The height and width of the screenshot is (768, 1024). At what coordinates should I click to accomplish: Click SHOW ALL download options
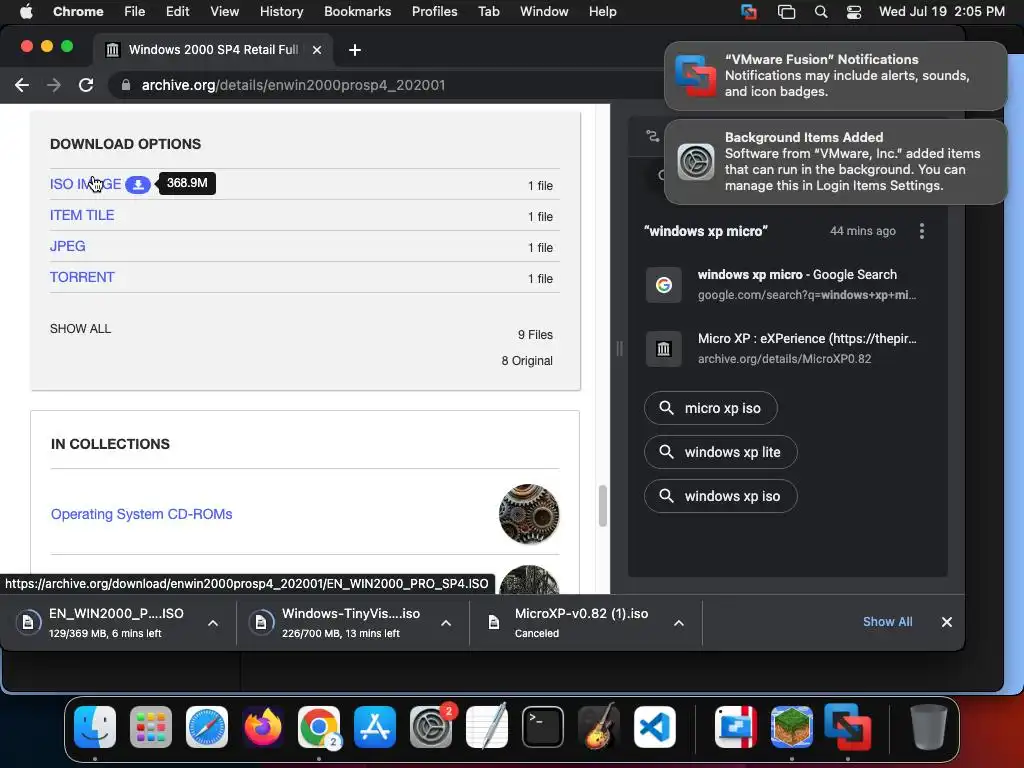[80, 328]
